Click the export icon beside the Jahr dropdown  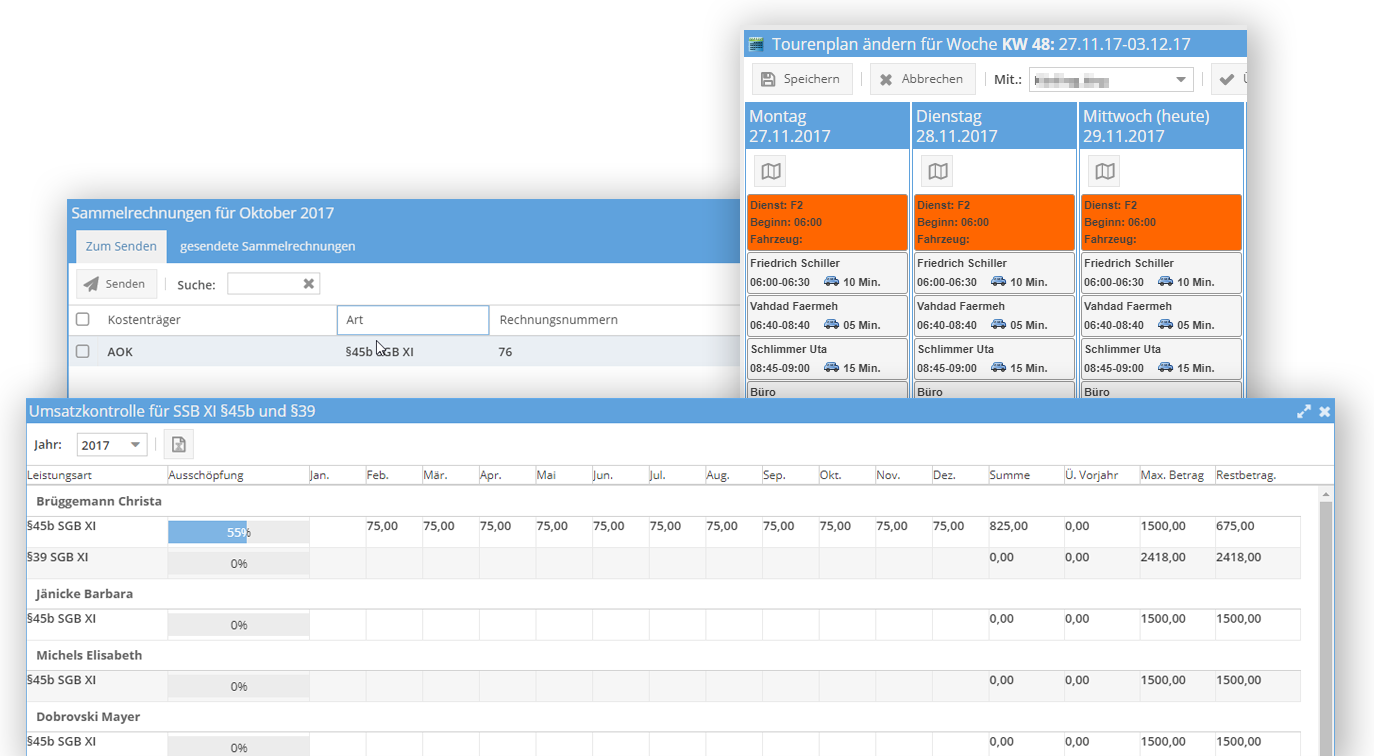[x=178, y=445]
